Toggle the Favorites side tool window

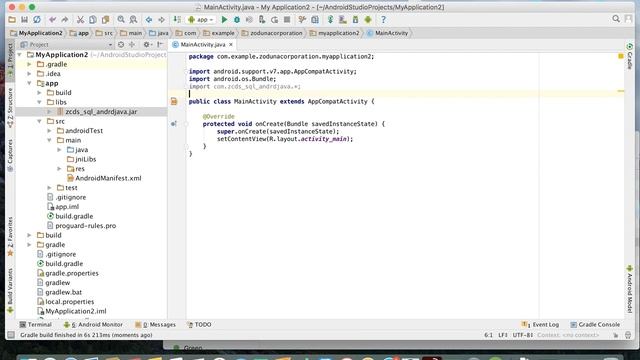tap(11, 236)
